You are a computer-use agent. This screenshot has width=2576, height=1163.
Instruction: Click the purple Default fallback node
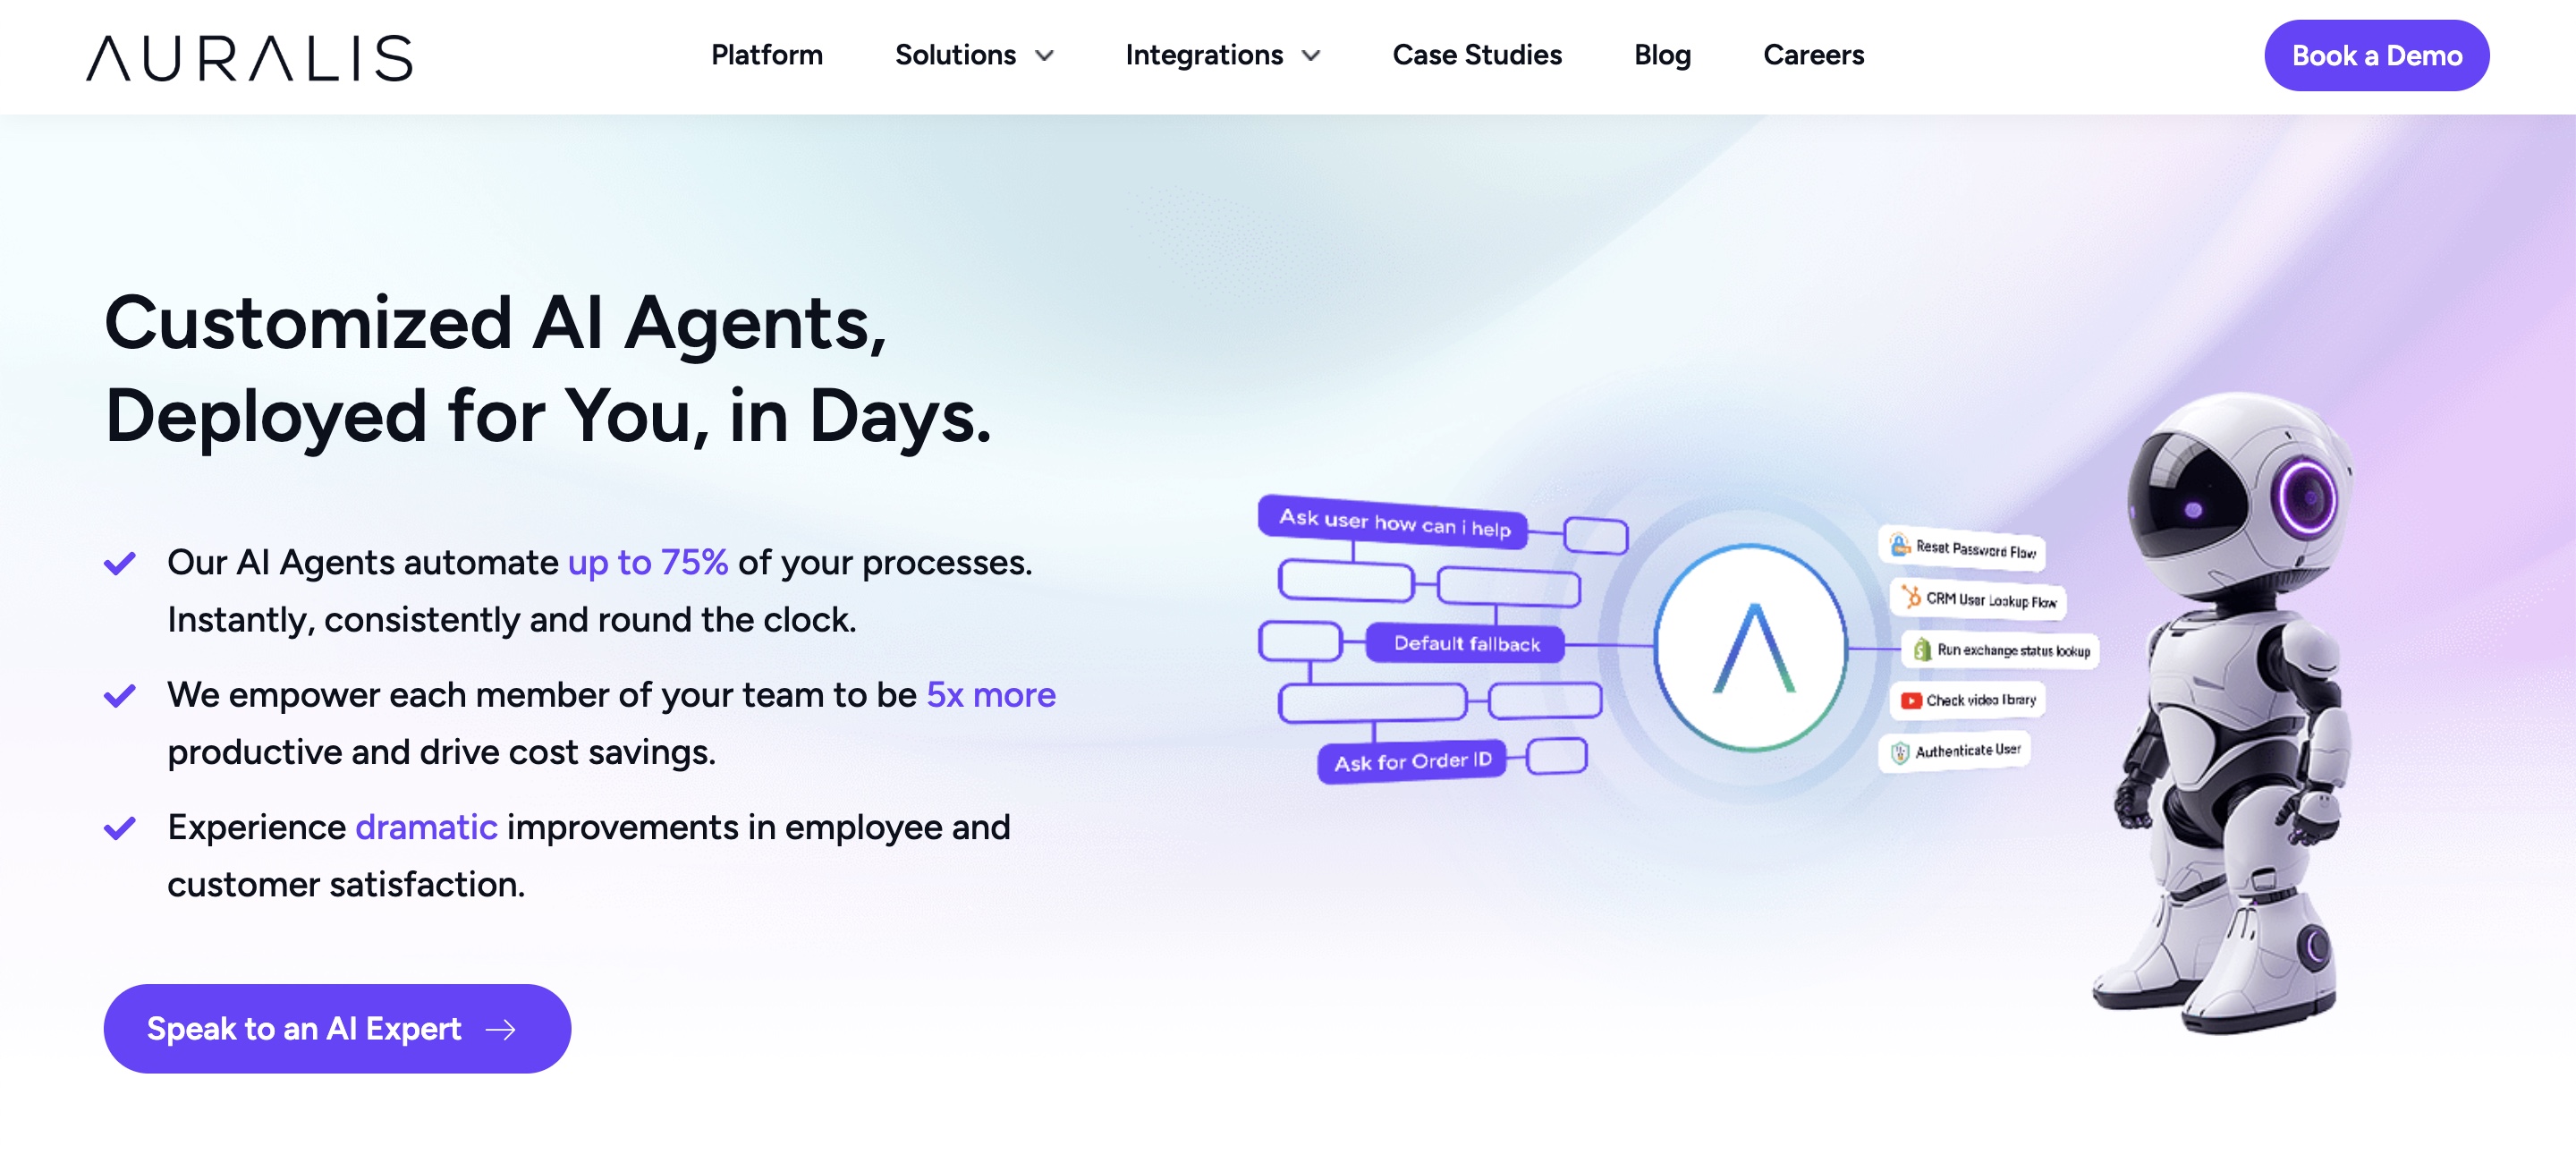pyautogui.click(x=1465, y=643)
